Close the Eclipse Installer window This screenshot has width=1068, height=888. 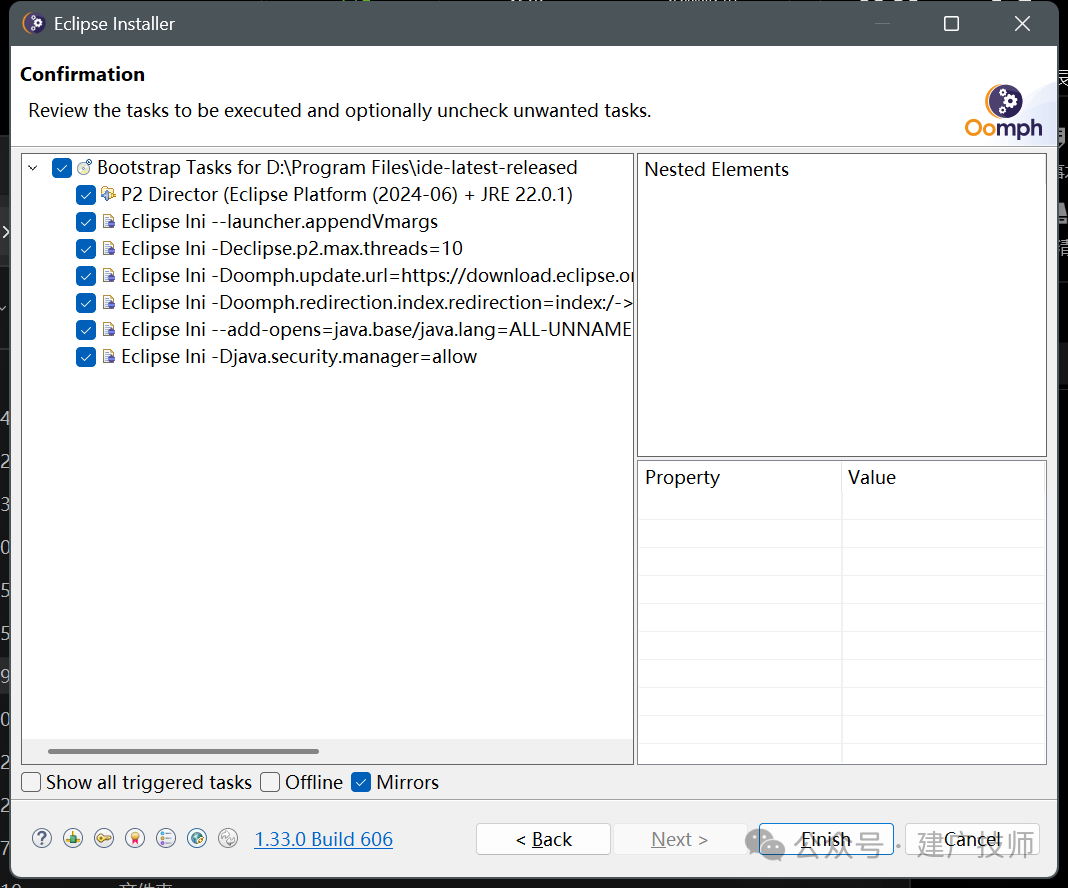pyautogui.click(x=1022, y=24)
